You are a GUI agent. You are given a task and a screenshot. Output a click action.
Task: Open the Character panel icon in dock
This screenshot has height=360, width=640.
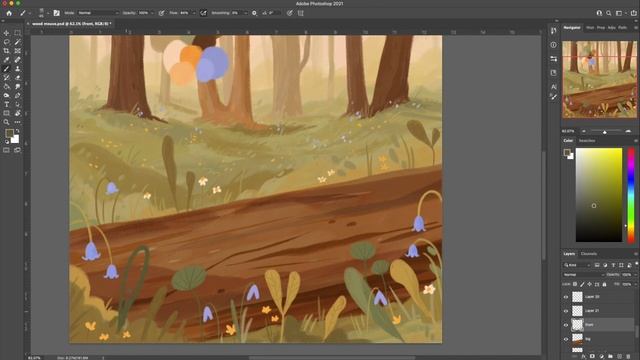tap(553, 87)
